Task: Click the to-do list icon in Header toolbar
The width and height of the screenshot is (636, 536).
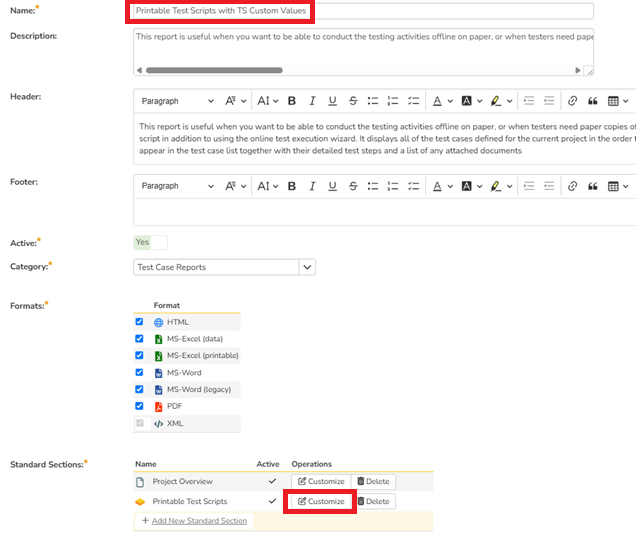Action: (x=412, y=101)
